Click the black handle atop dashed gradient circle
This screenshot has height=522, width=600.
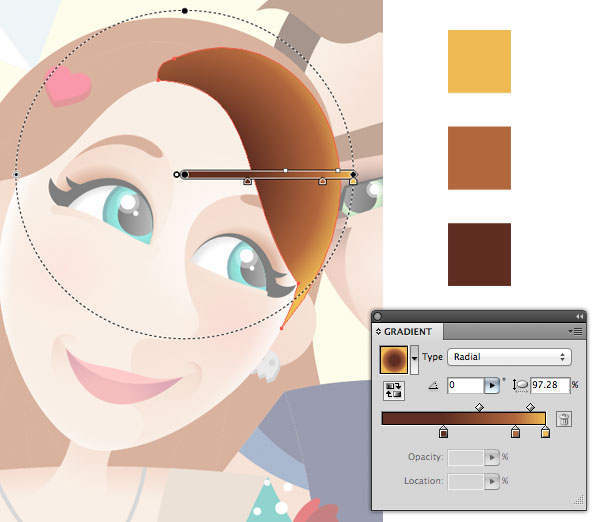185,11
